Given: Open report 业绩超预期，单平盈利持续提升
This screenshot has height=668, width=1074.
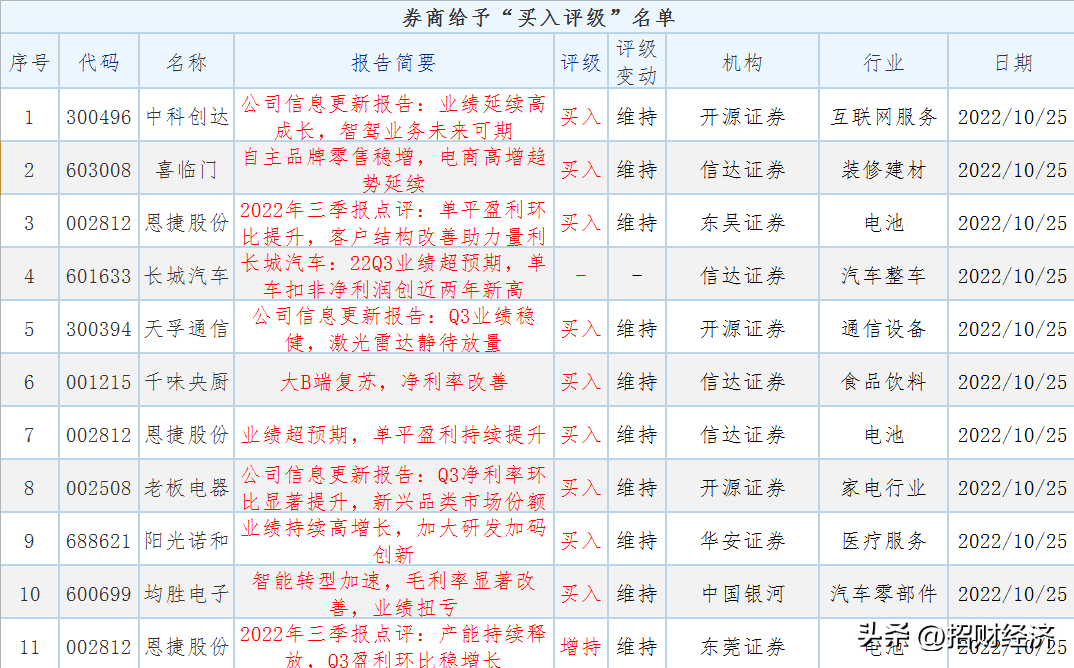Looking at the screenshot, I should (394, 434).
